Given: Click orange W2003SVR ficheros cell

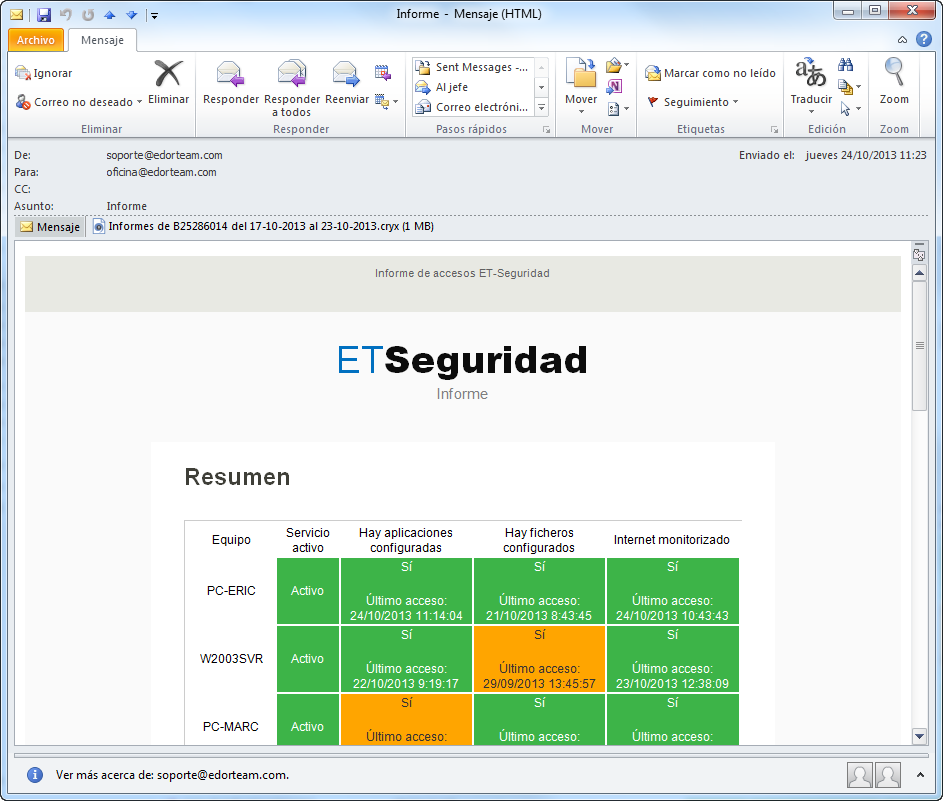Looking at the screenshot, I should [539, 659].
